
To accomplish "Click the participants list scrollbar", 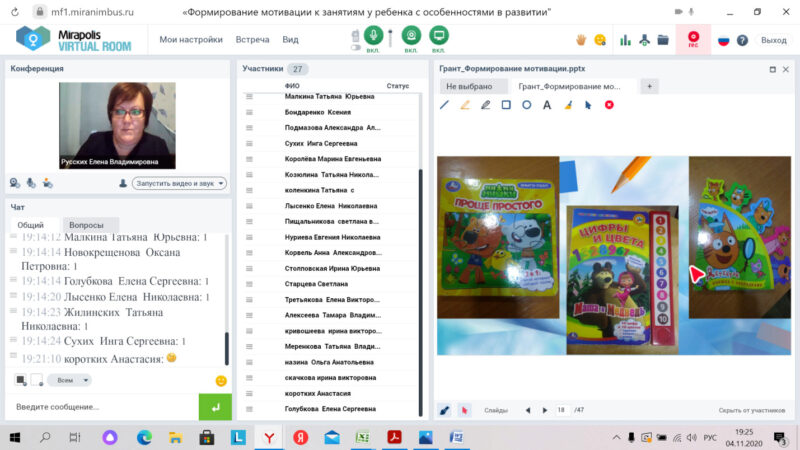I will pyautogui.click(x=420, y=292).
